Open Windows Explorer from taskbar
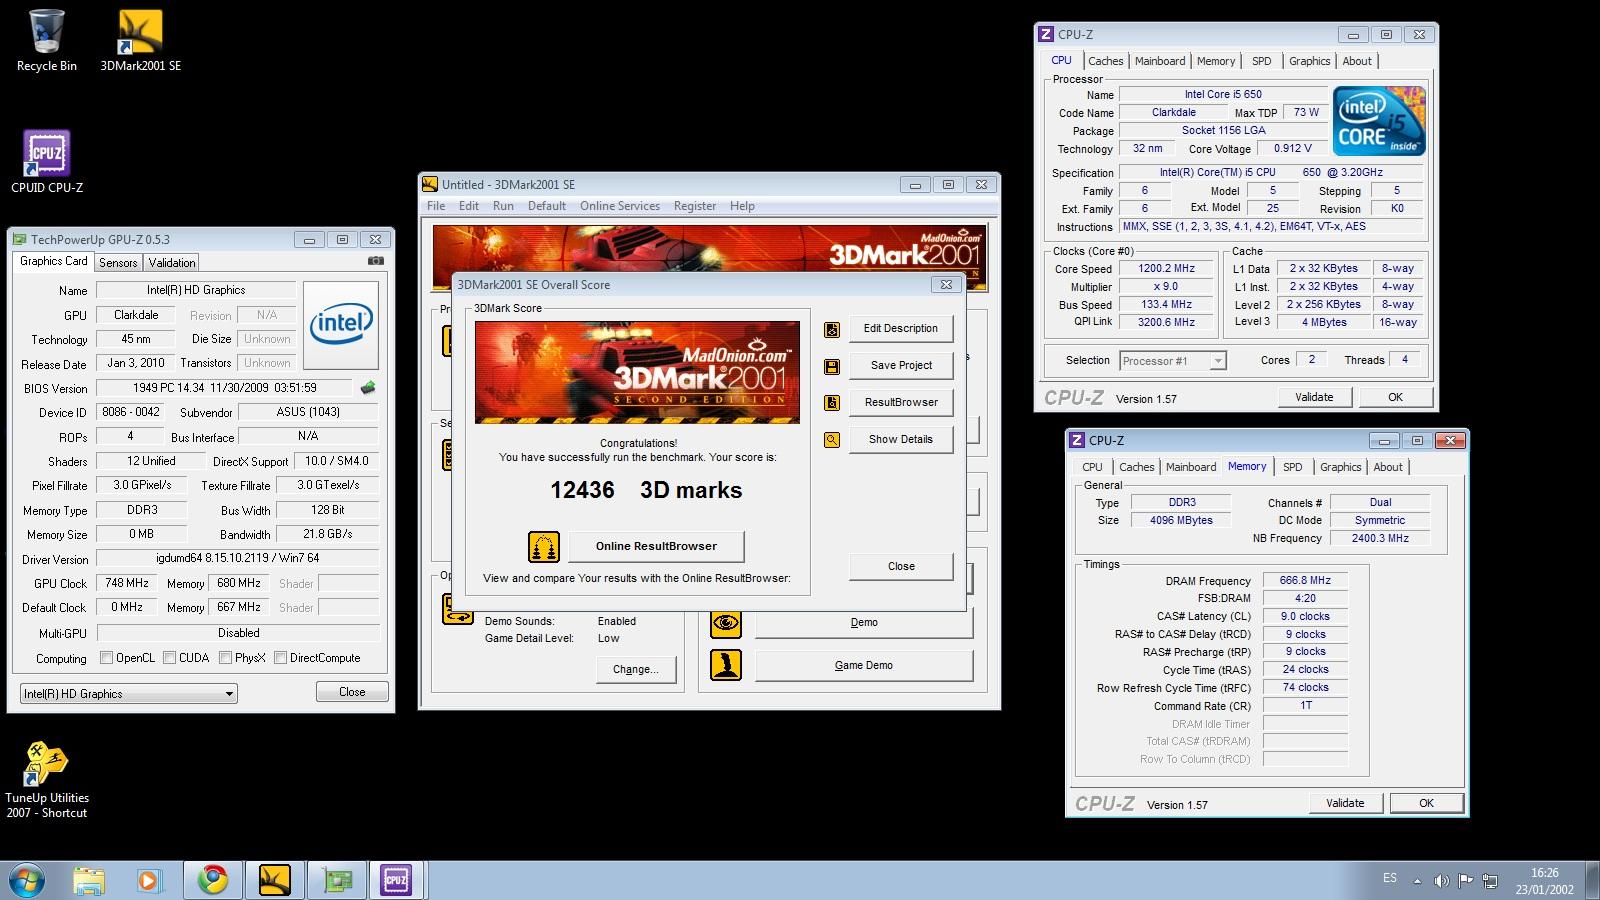1600x900 pixels. 89,880
